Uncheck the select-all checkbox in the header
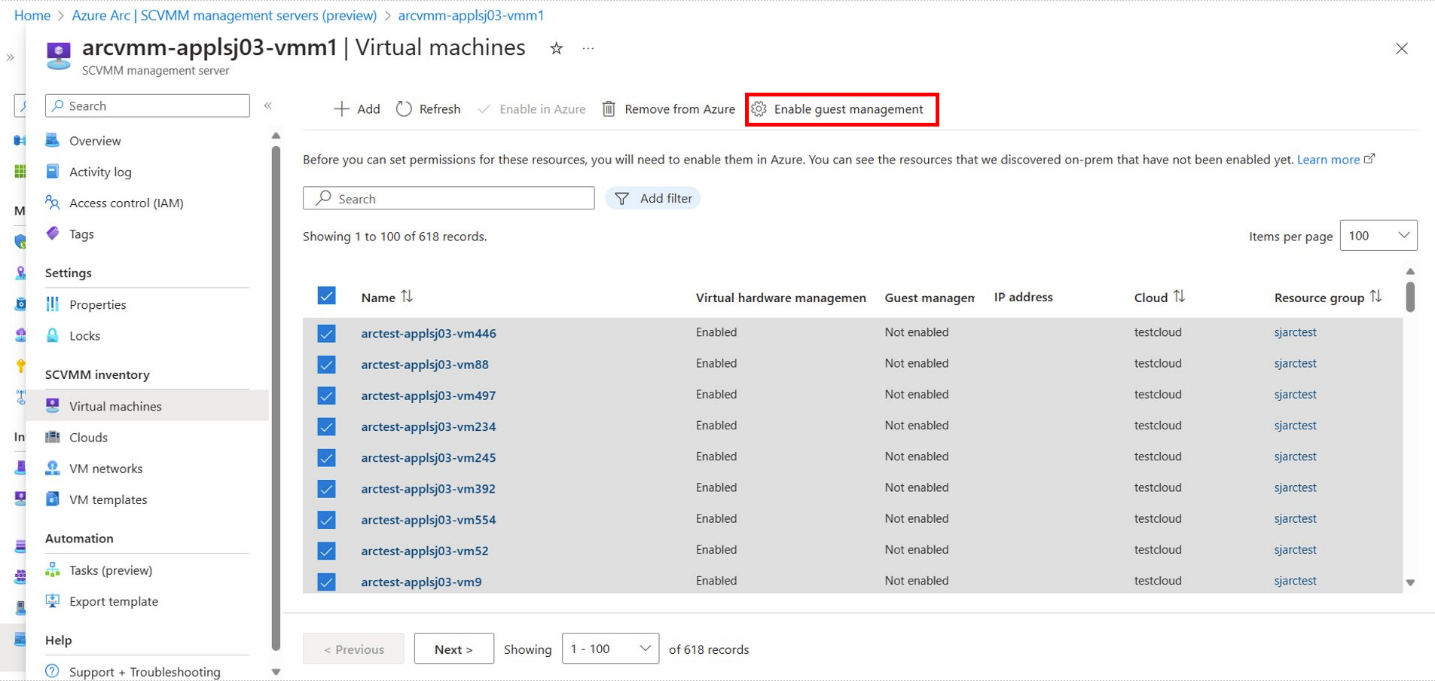 pos(326,295)
